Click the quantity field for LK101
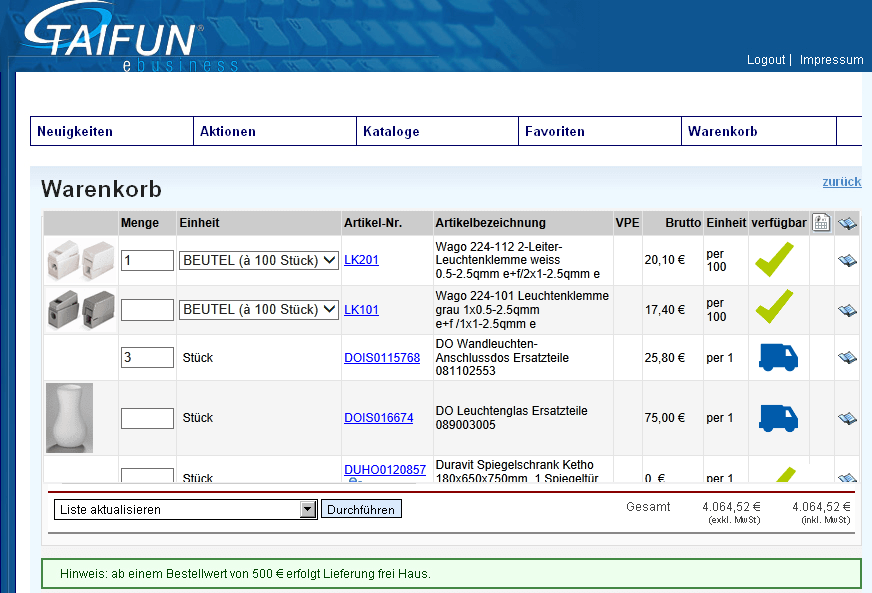The height and width of the screenshot is (593, 872). coord(147,310)
